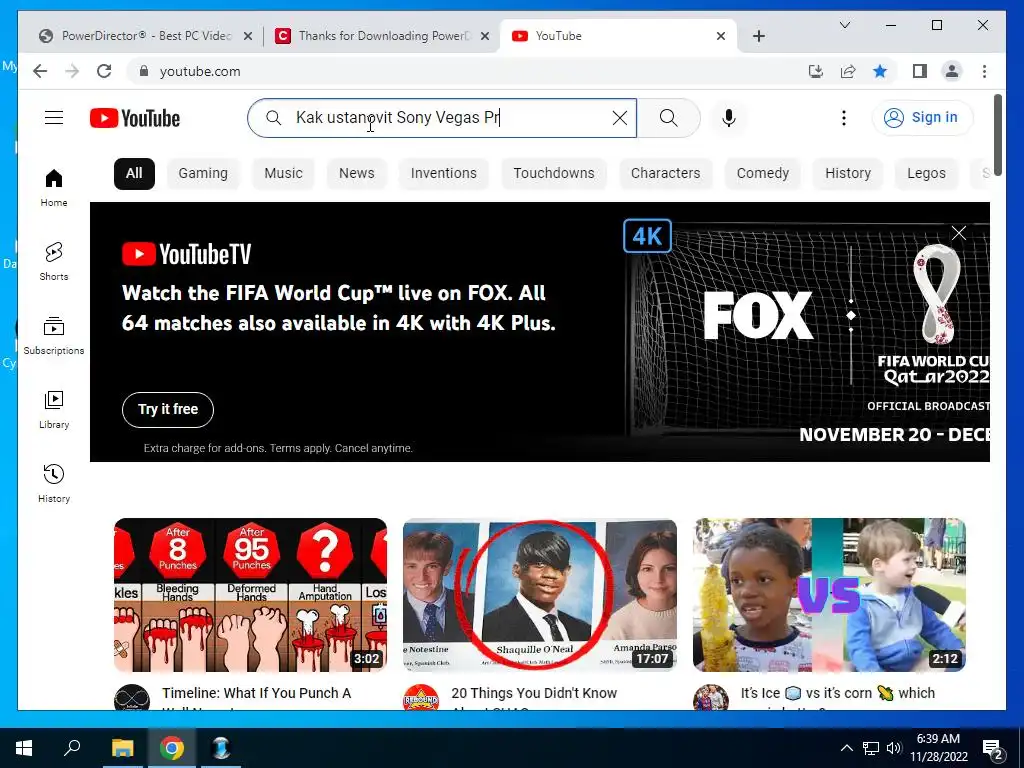Select the All filter chip
Image resolution: width=1024 pixels, height=768 pixels.
pyautogui.click(x=134, y=174)
